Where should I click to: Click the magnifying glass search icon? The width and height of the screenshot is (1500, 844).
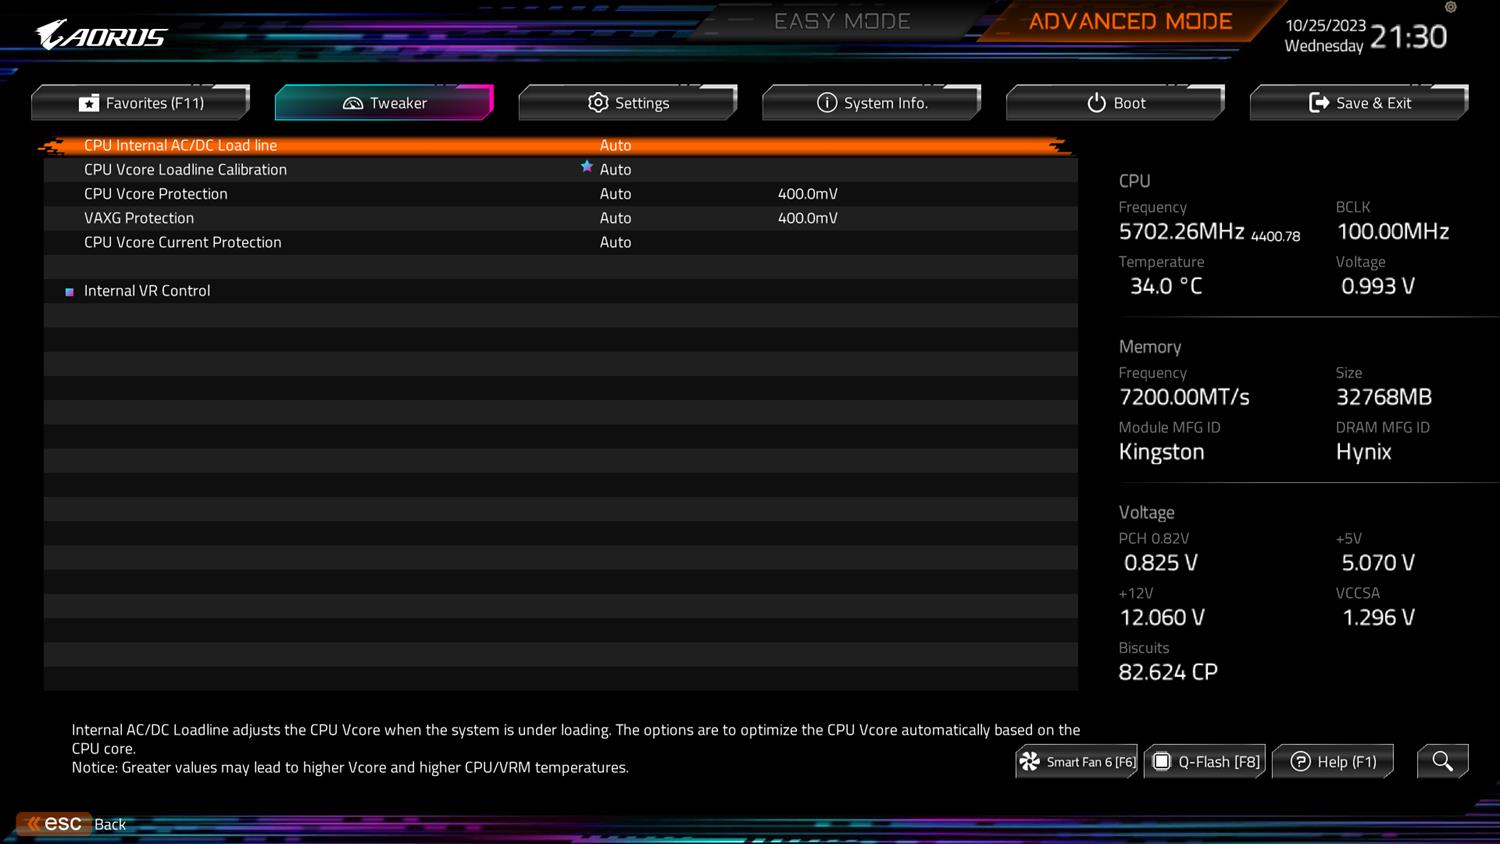(1442, 761)
